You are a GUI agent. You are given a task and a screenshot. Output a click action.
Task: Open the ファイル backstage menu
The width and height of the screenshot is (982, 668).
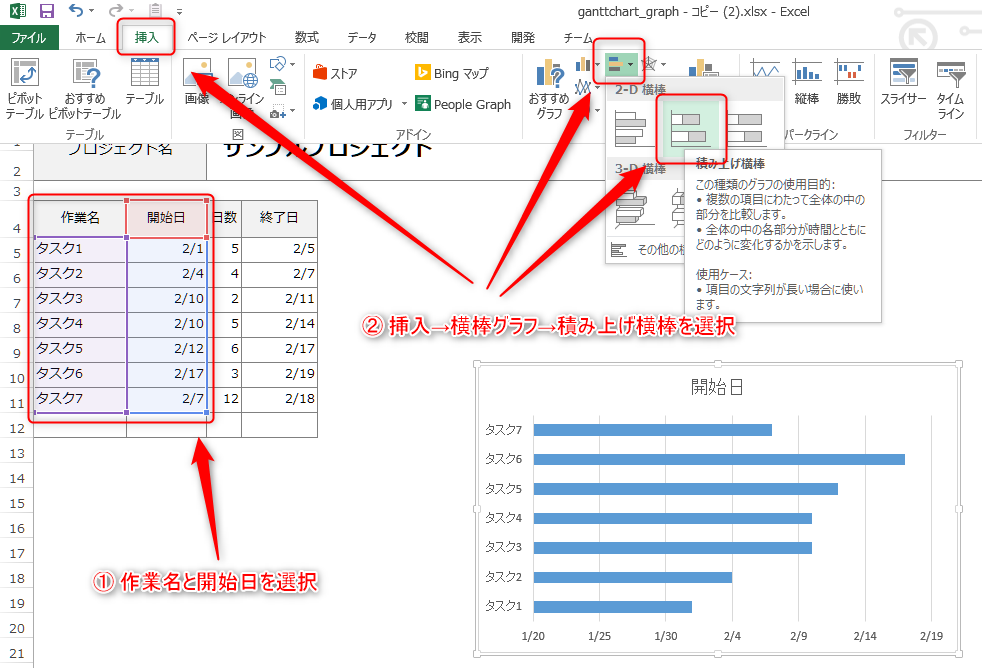(x=28, y=37)
